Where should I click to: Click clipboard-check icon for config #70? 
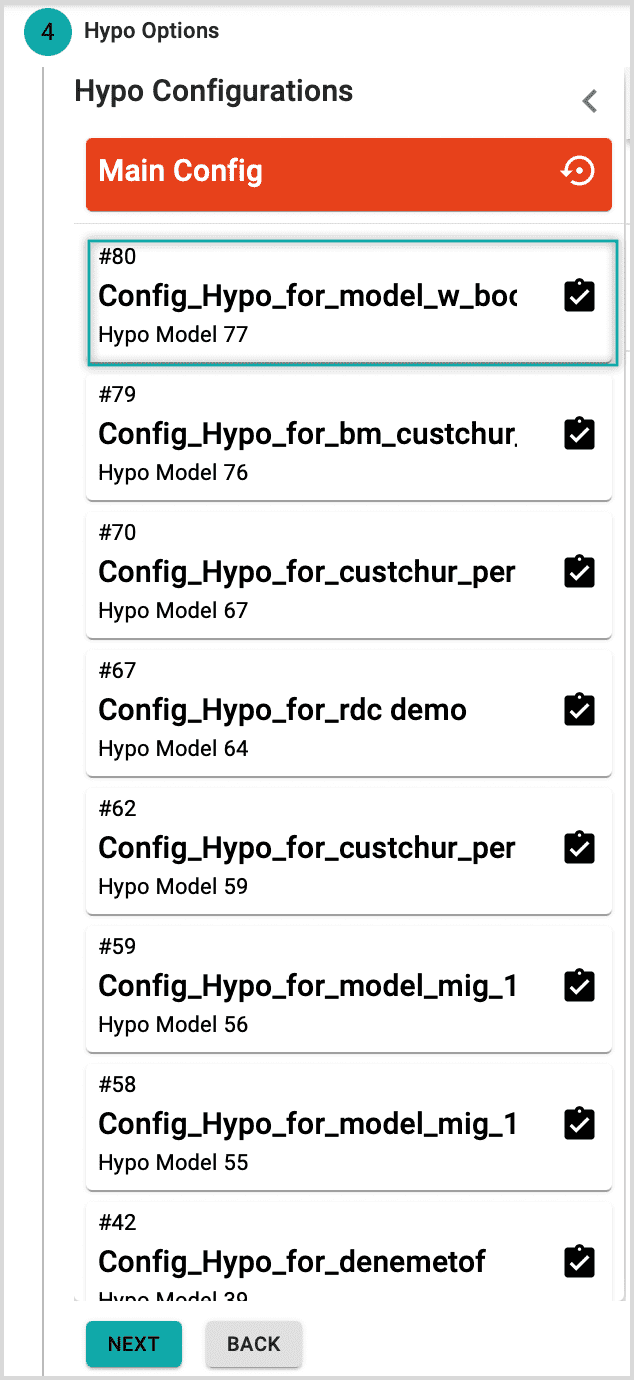[x=580, y=571]
